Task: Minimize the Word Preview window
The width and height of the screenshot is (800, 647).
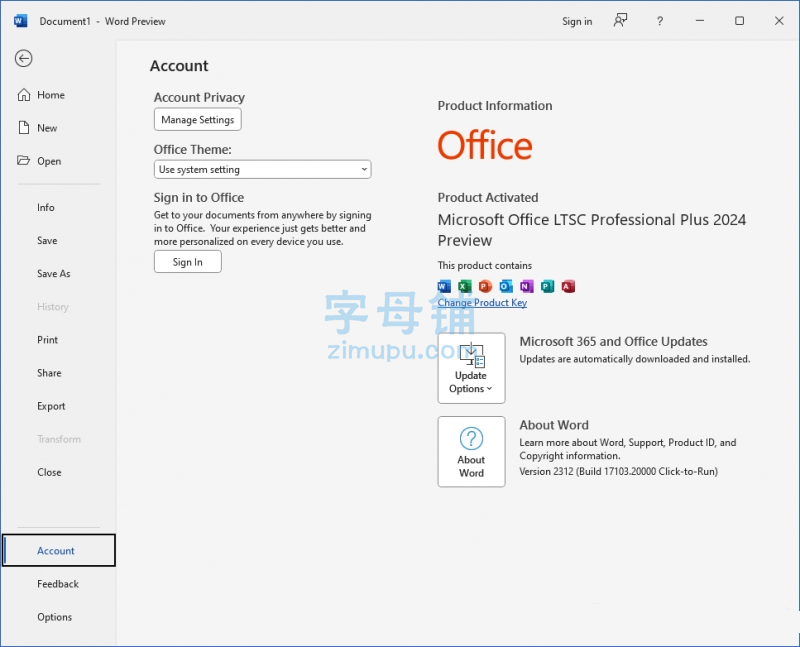Action: pyautogui.click(x=700, y=21)
